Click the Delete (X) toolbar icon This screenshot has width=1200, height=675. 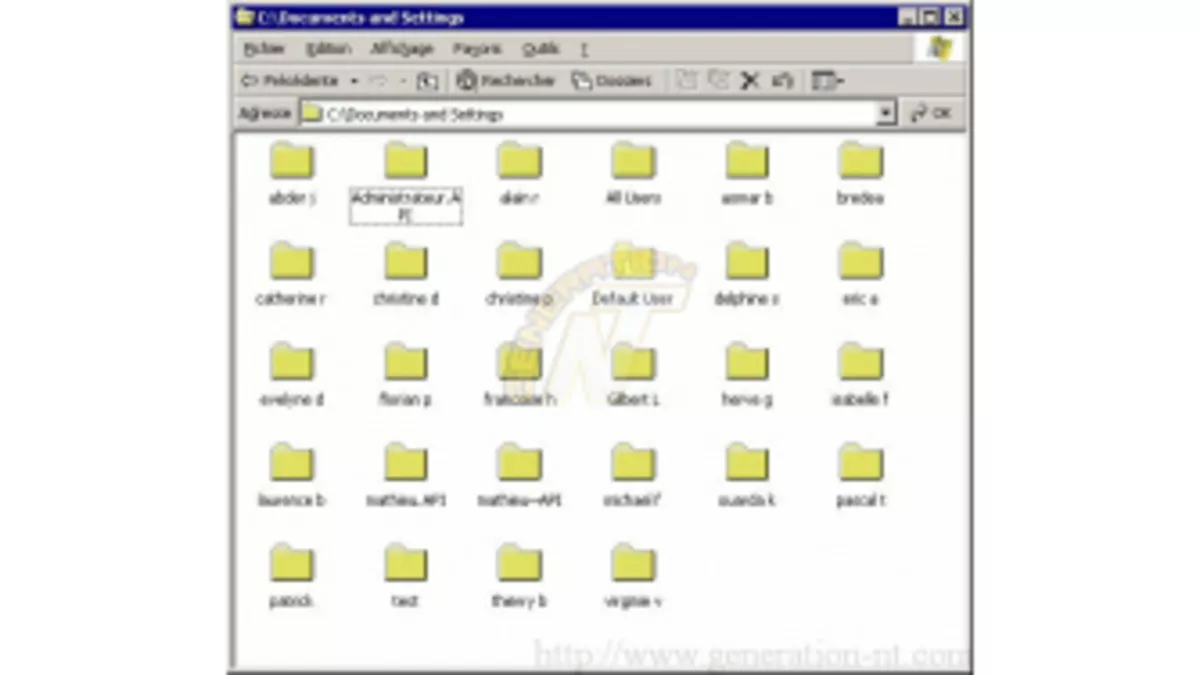click(x=750, y=81)
